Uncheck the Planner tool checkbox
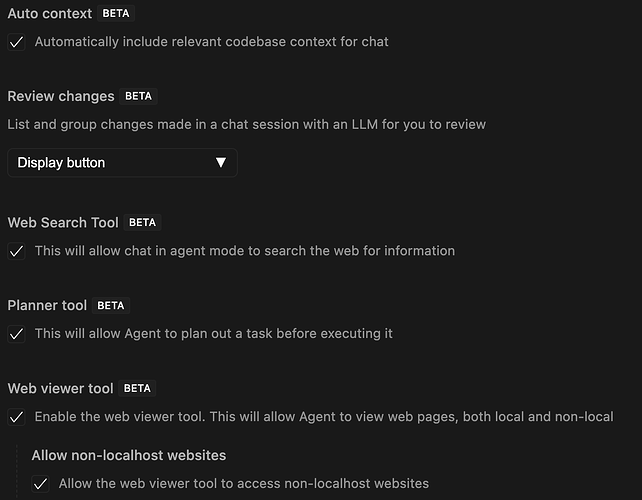The width and height of the screenshot is (642, 500). point(16,334)
